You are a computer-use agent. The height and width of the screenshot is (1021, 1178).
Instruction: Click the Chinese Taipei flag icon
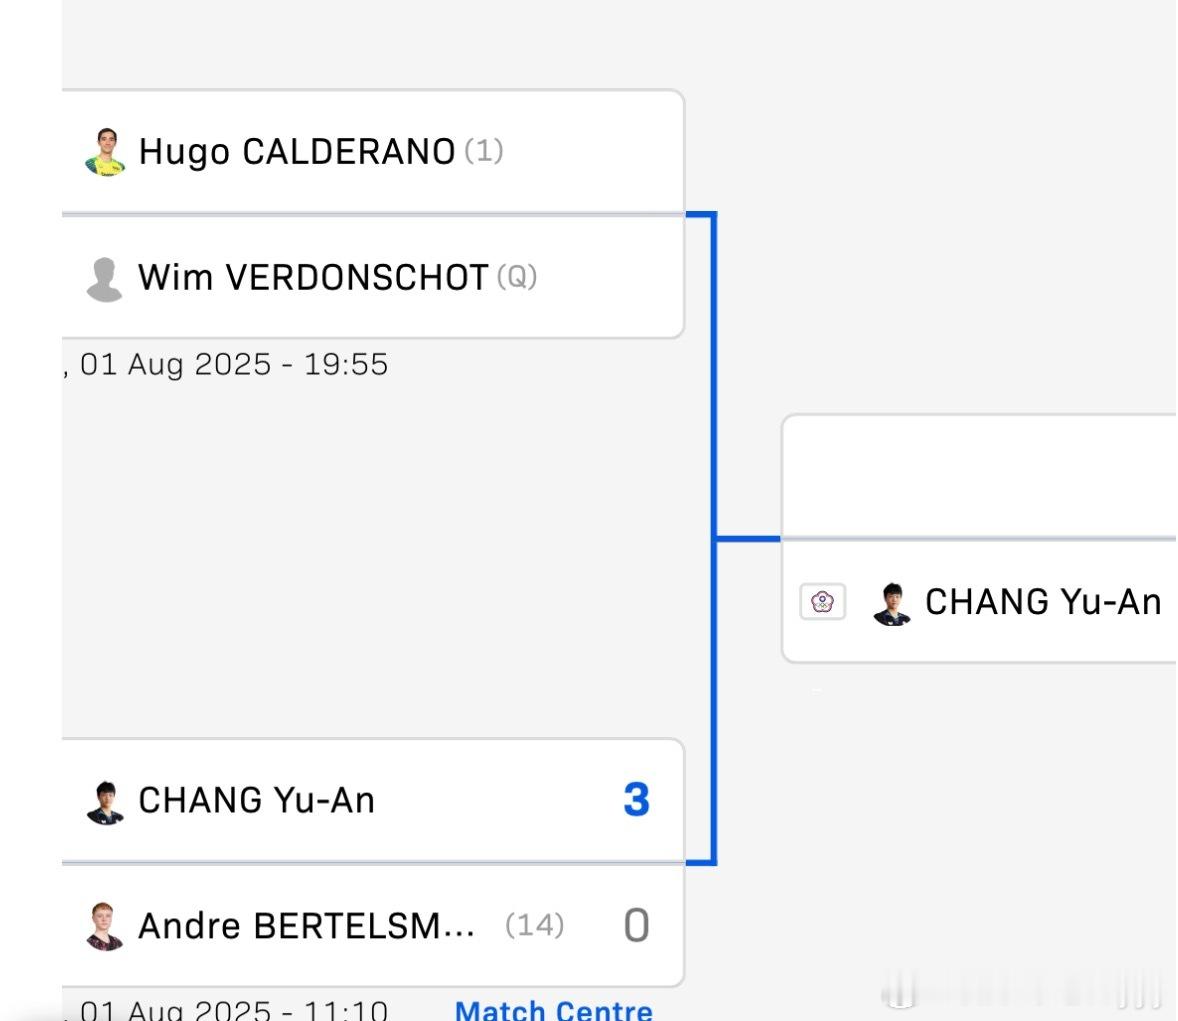pyautogui.click(x=823, y=602)
